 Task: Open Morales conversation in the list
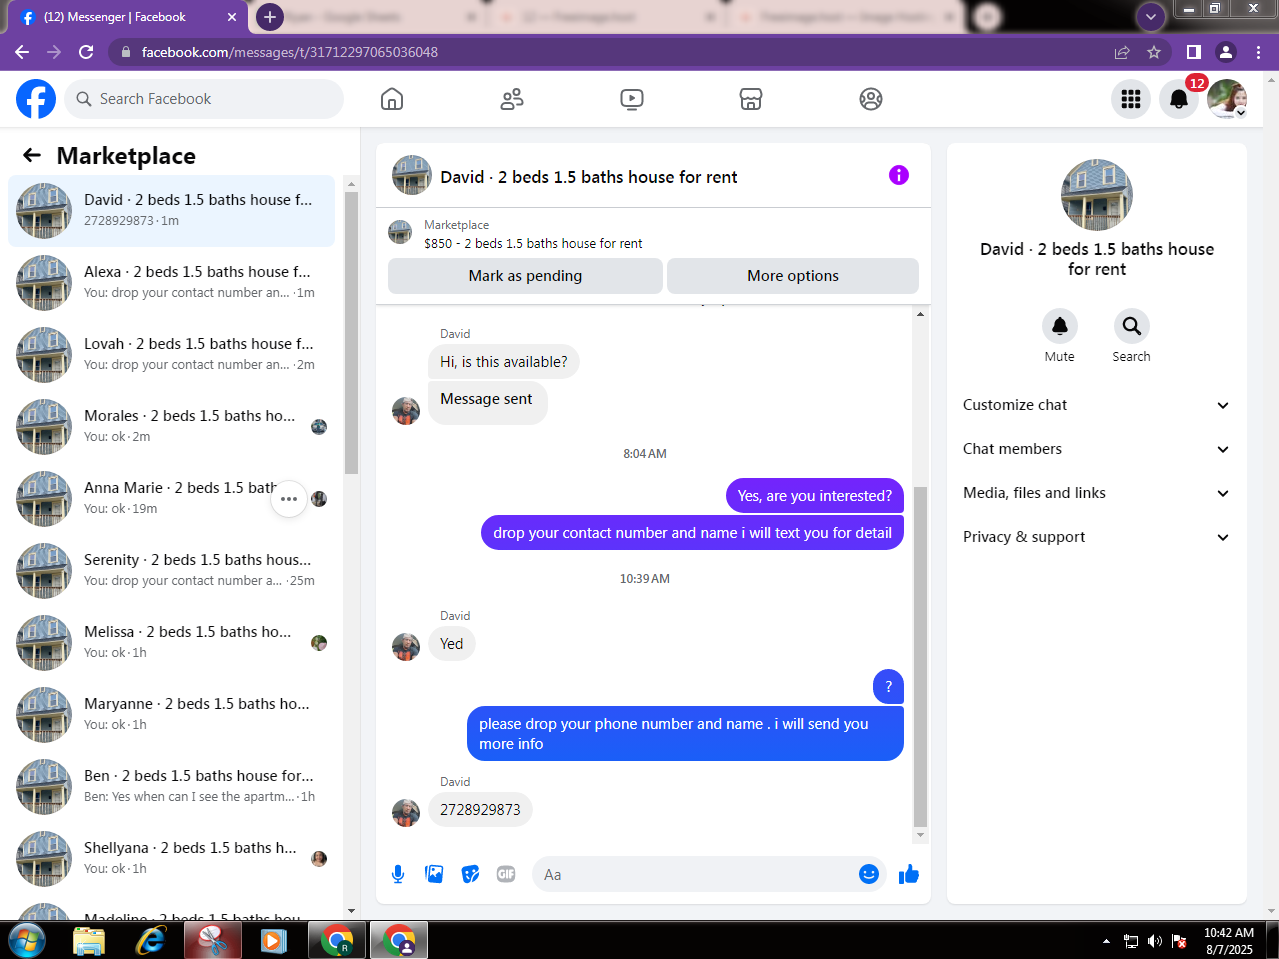(171, 427)
